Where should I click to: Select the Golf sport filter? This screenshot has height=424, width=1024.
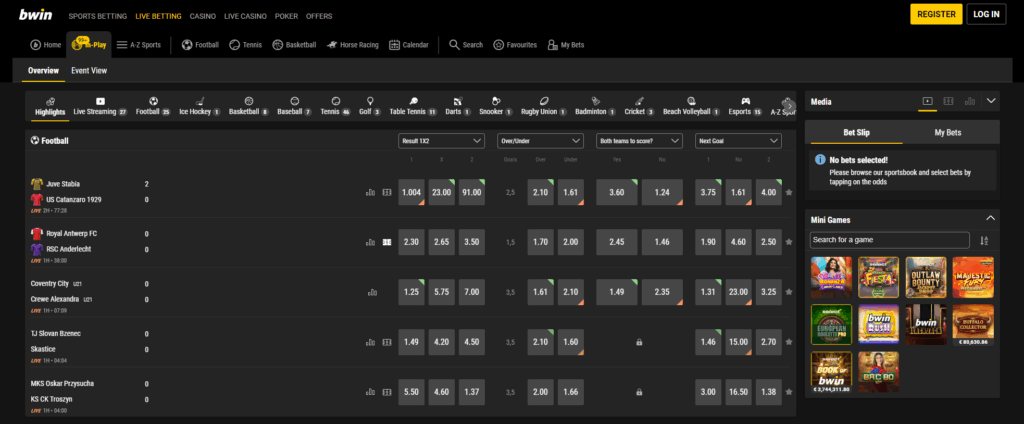coord(370,106)
